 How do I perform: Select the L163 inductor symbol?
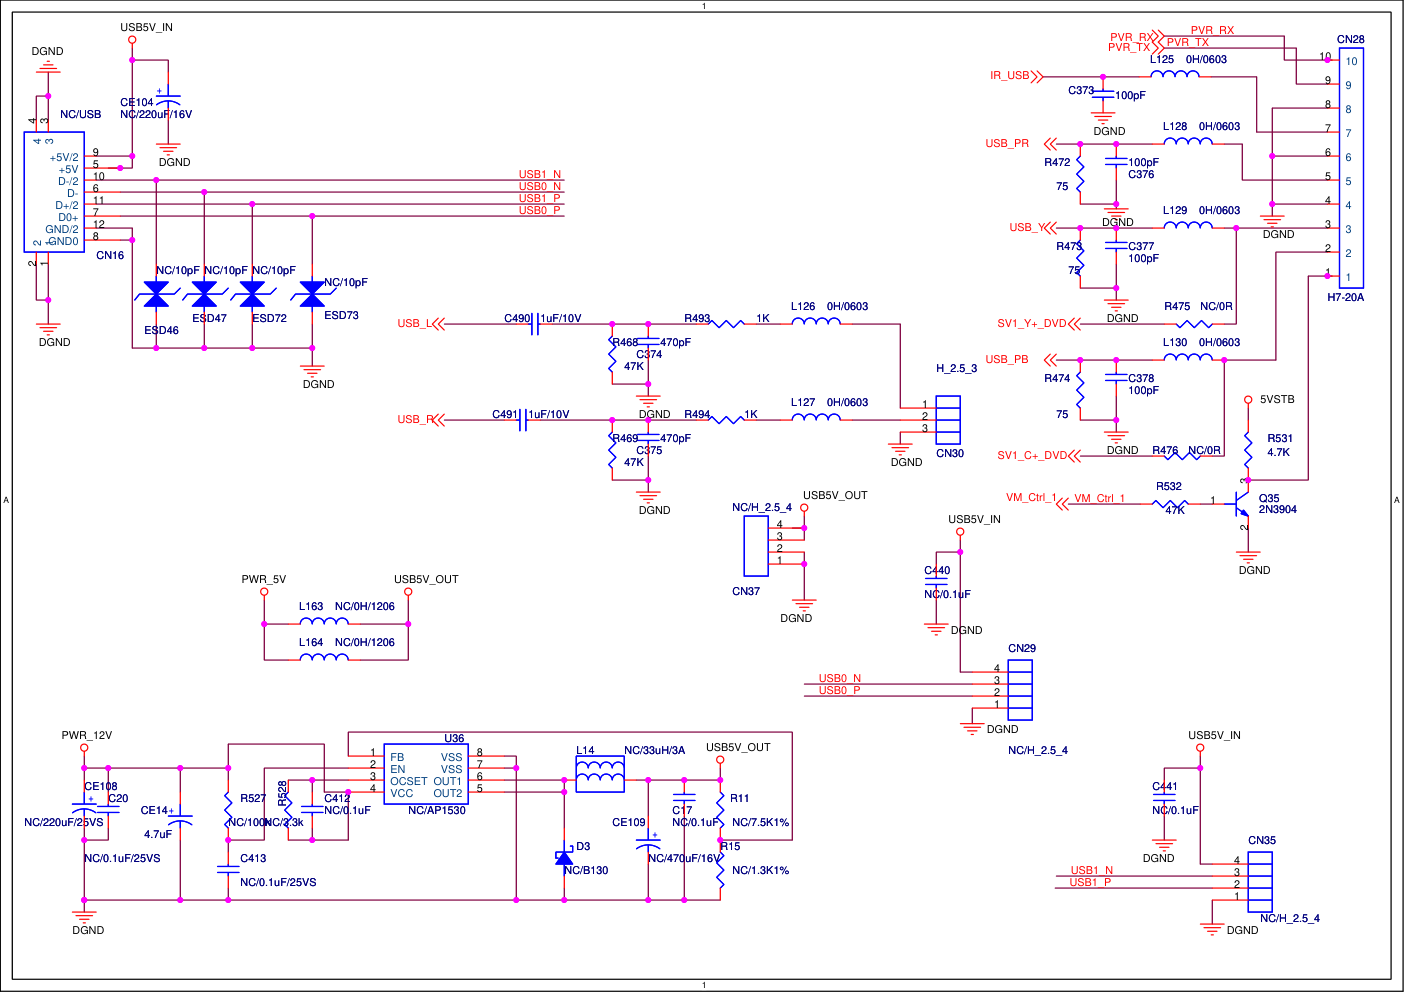(x=324, y=621)
